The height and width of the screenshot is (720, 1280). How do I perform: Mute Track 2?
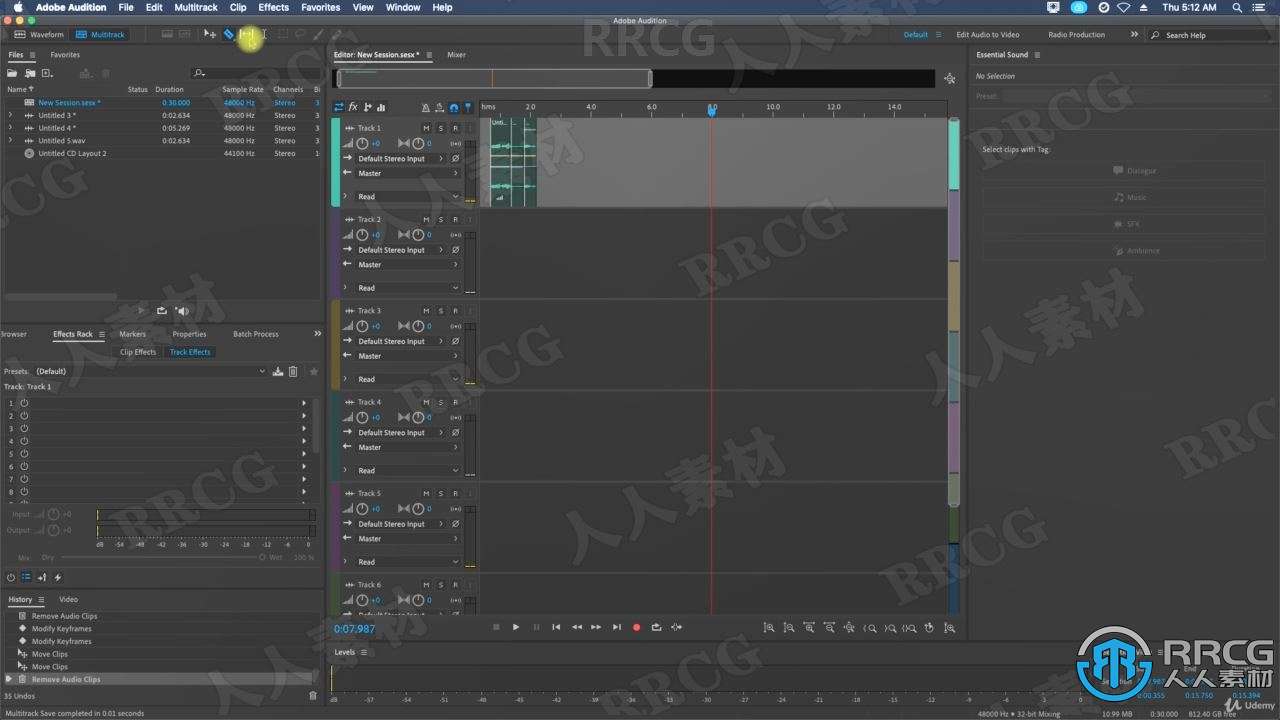(x=426, y=219)
